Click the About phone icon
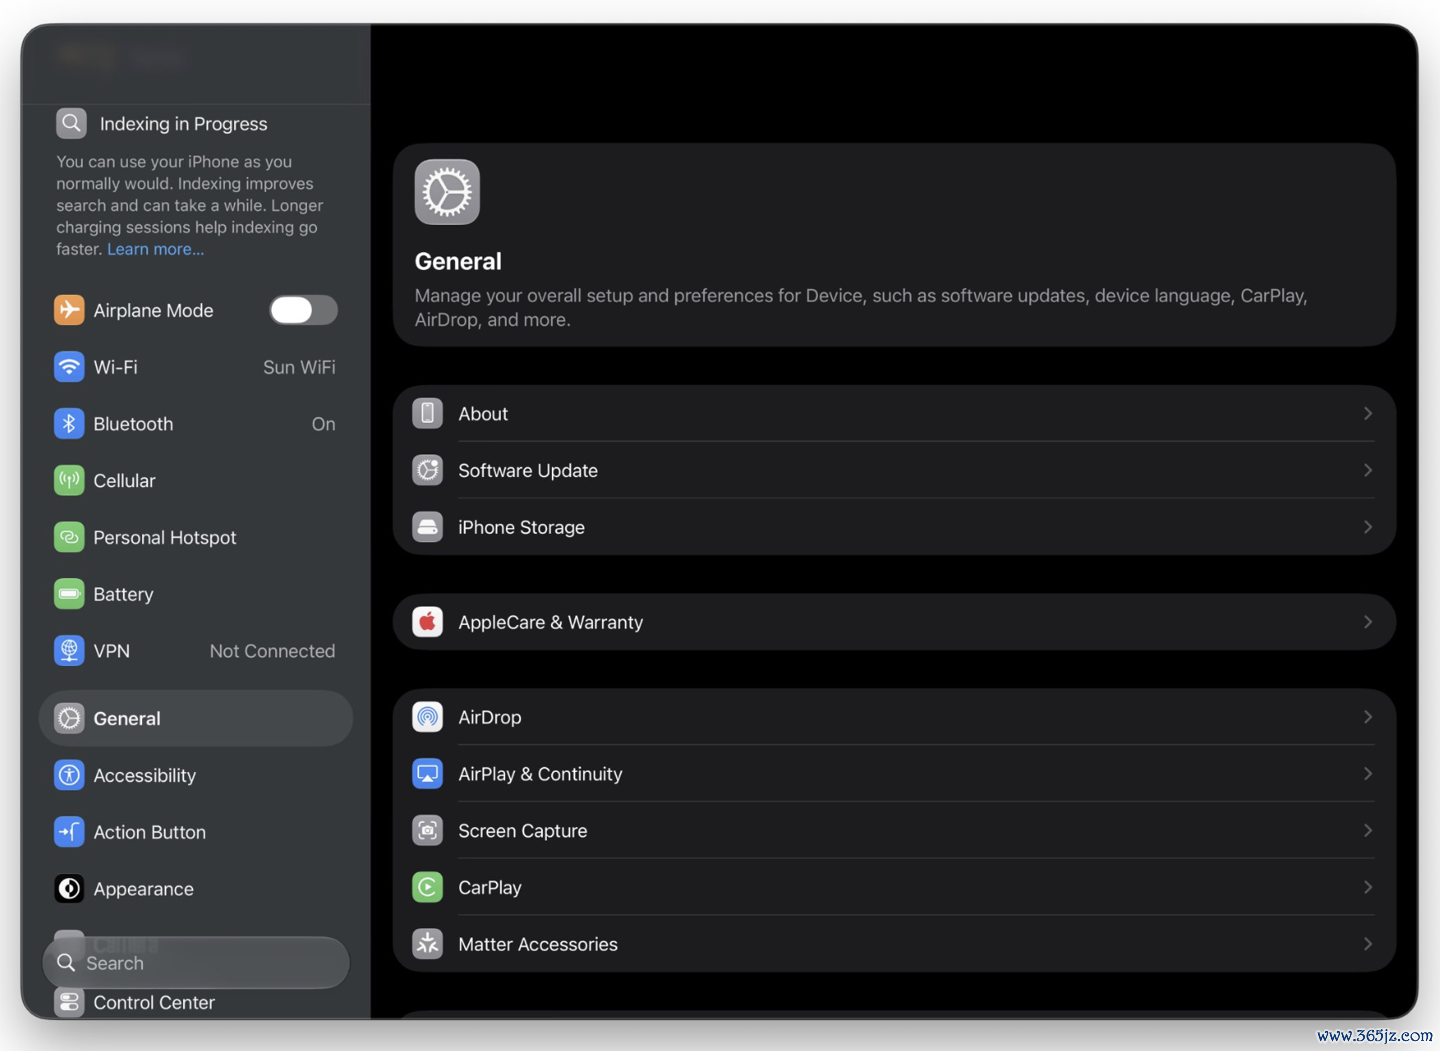This screenshot has height=1051, width=1440. (428, 414)
